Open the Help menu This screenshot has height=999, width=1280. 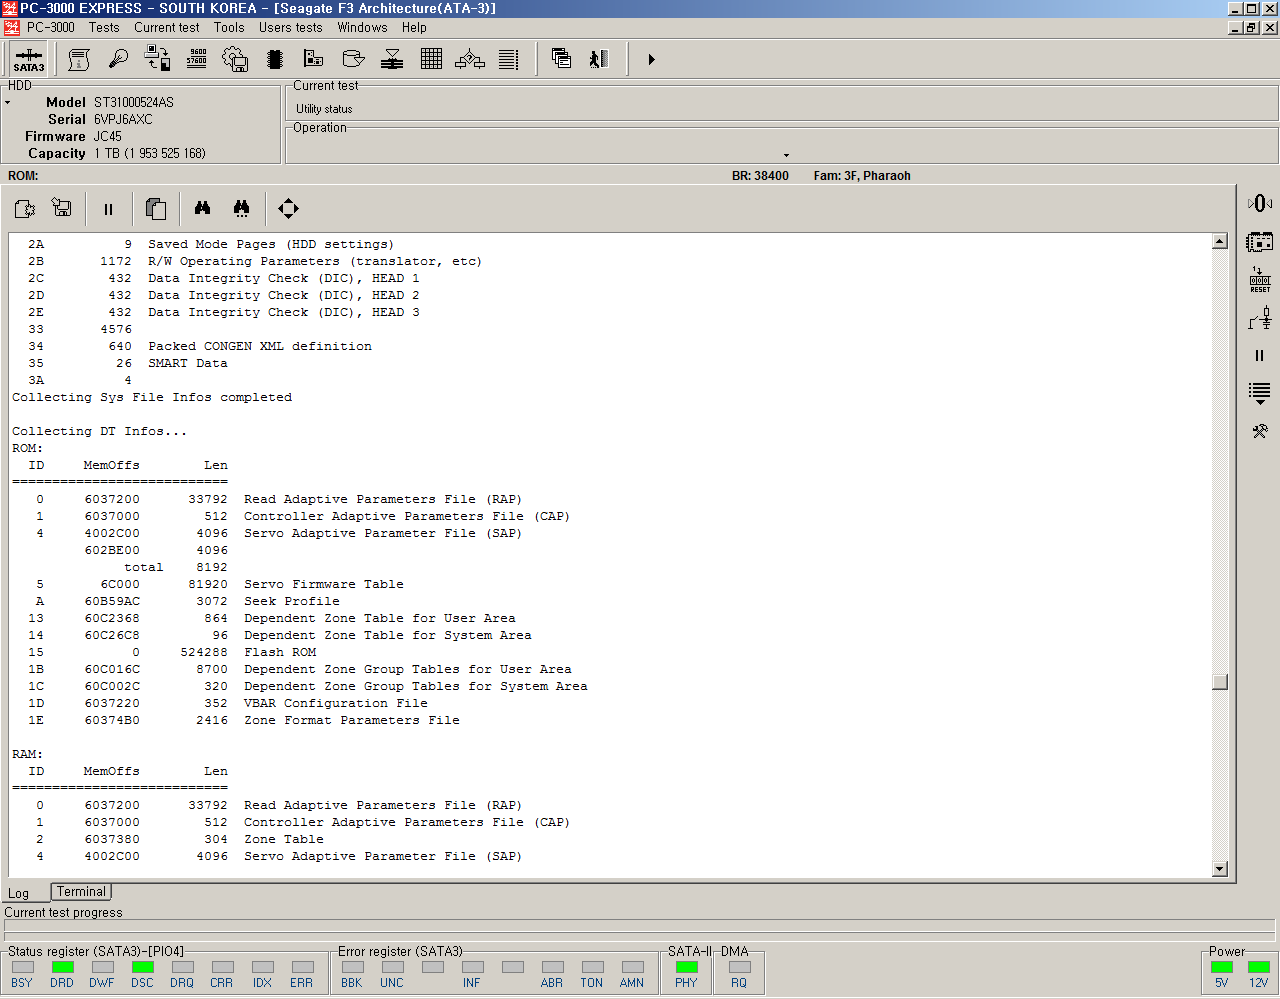(414, 28)
